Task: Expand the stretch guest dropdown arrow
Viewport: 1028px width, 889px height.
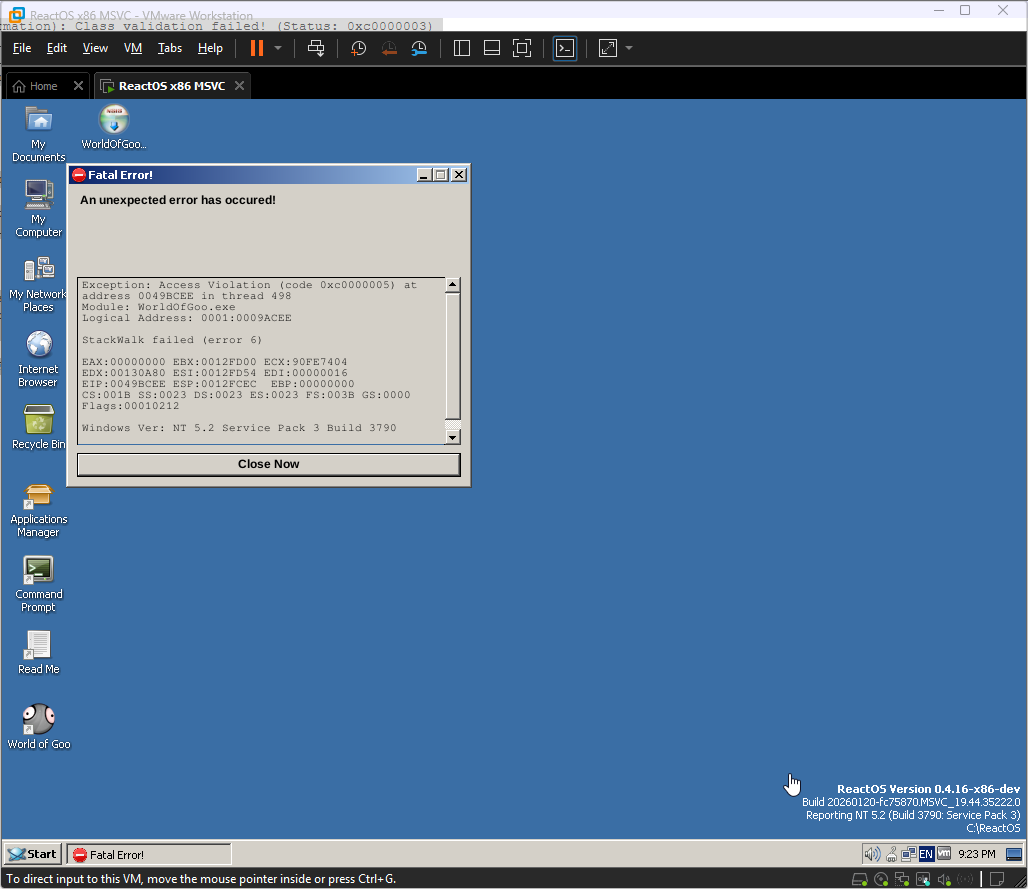Action: click(x=629, y=48)
